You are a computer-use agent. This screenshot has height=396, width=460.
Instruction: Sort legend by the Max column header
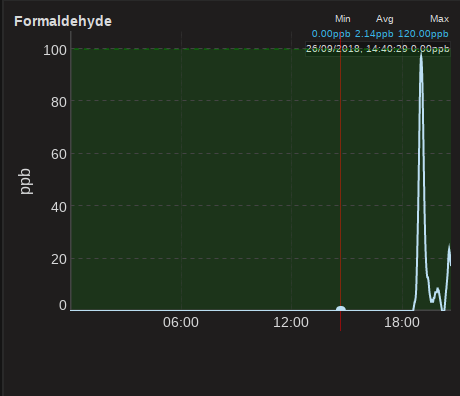(439, 19)
